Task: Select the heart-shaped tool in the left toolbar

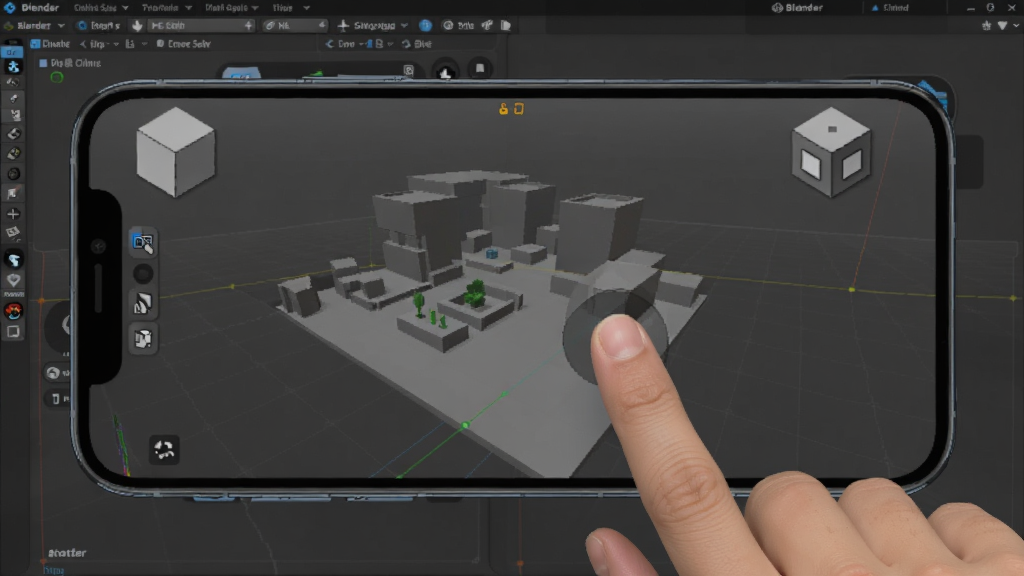Action: click(13, 280)
